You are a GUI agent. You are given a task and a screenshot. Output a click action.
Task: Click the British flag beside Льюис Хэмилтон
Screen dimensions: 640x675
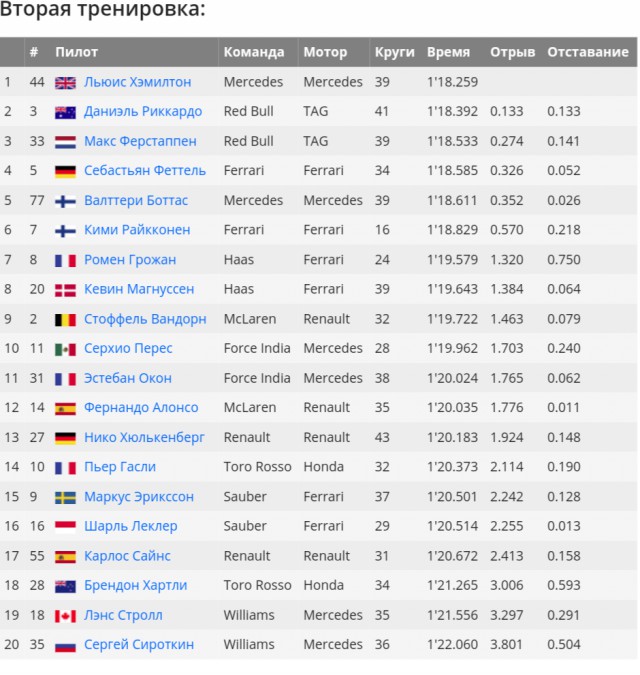tap(65, 83)
